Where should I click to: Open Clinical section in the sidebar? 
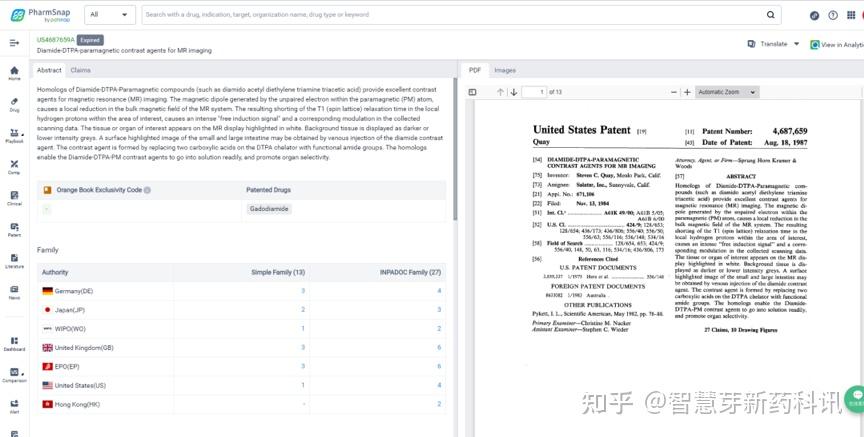(14, 198)
